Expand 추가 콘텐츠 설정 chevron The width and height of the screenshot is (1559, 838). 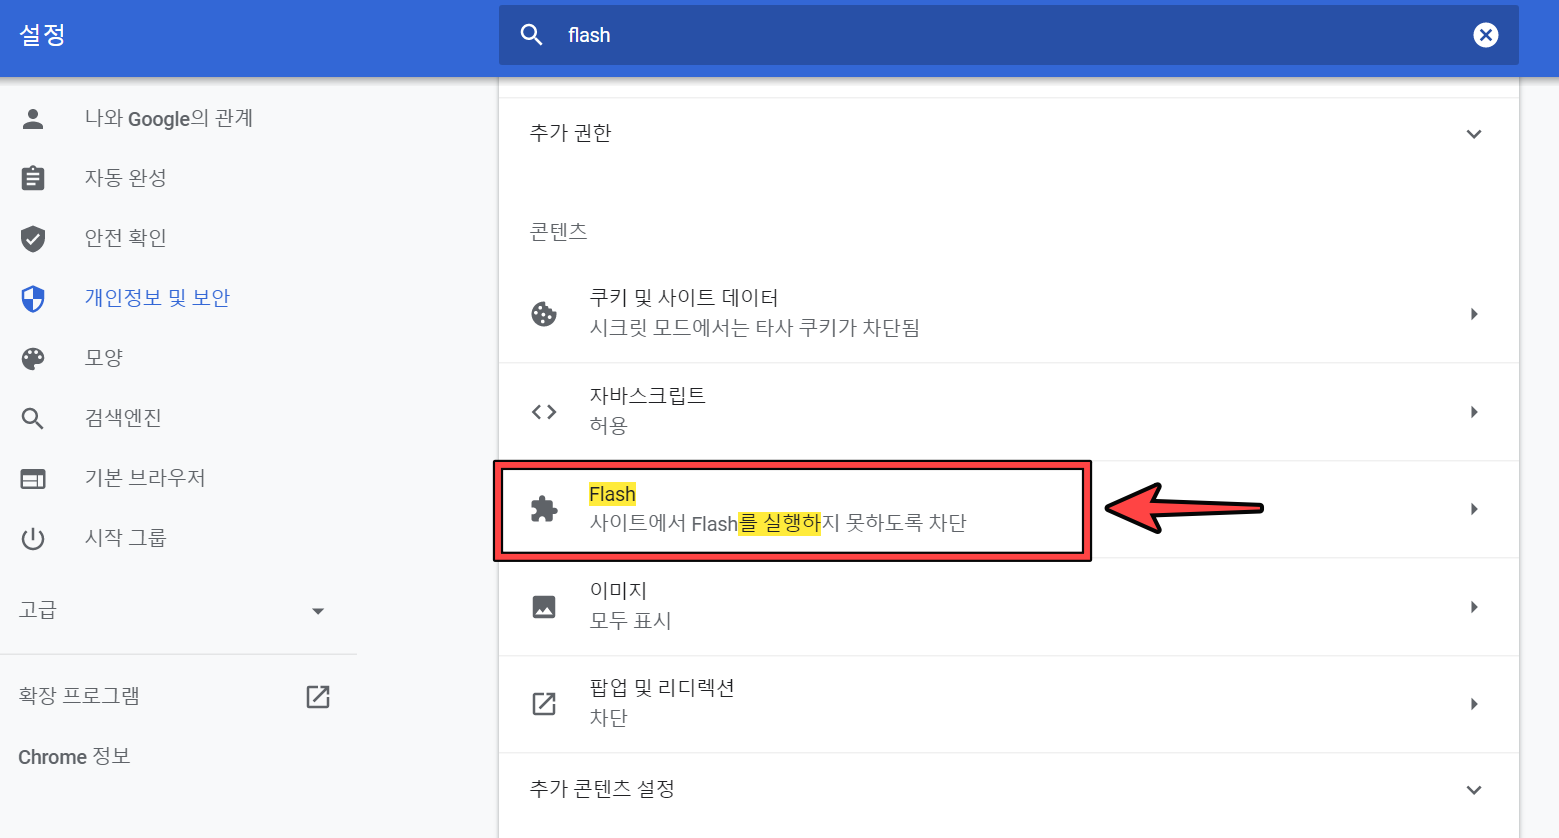coord(1474,790)
